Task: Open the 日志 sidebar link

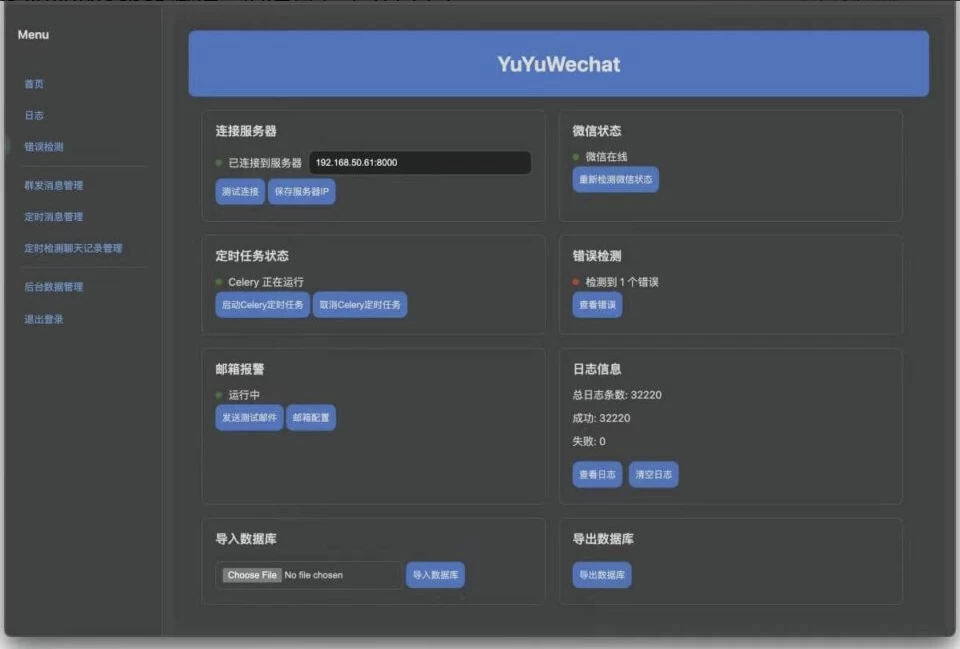Action: coord(34,115)
